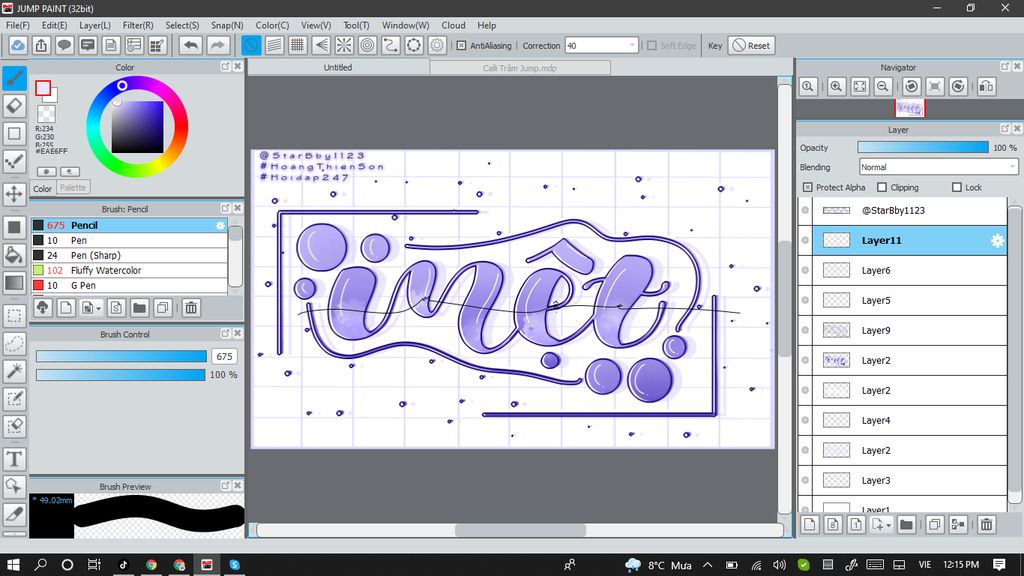This screenshot has height=576, width=1024.
Task: Select the Magic Wand tool
Action: tap(14, 371)
